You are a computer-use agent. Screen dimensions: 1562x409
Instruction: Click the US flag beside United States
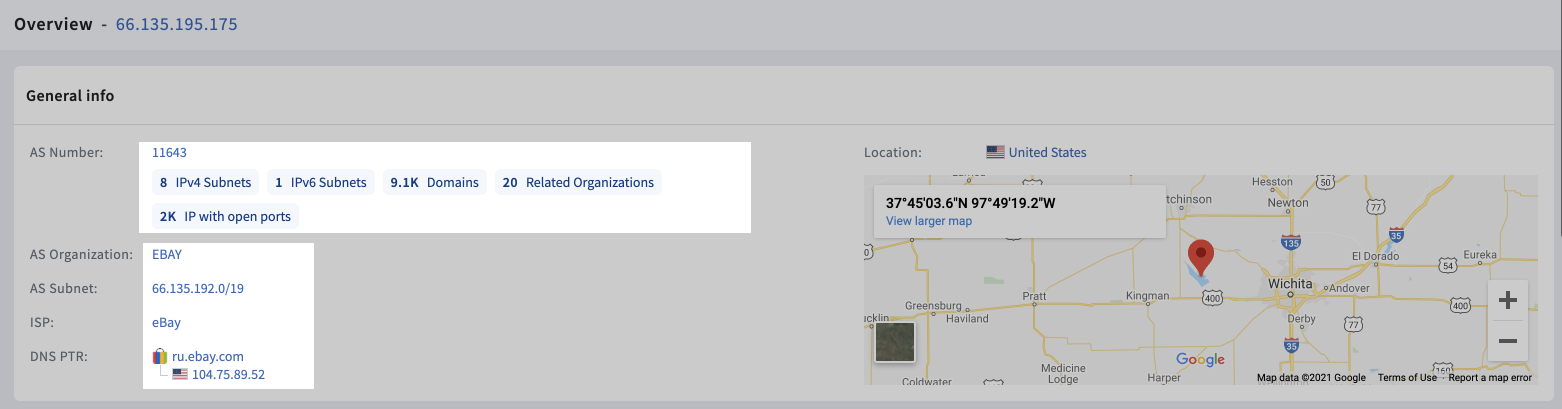pos(995,153)
